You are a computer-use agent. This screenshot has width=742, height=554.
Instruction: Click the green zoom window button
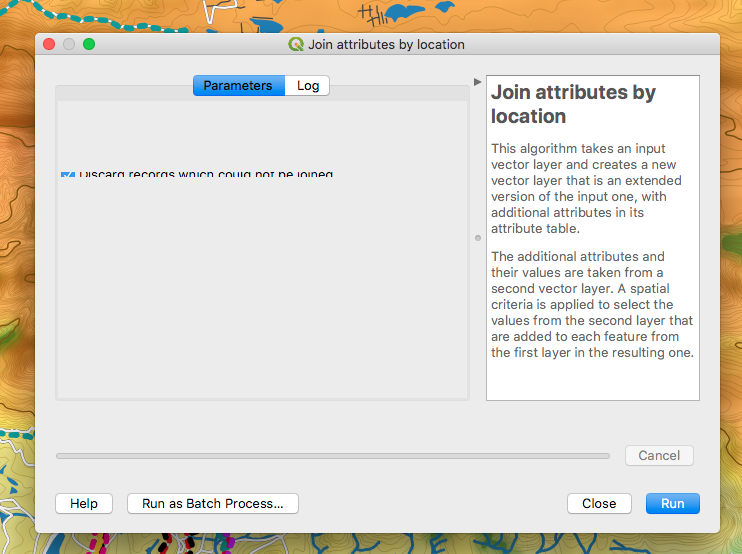(x=89, y=44)
